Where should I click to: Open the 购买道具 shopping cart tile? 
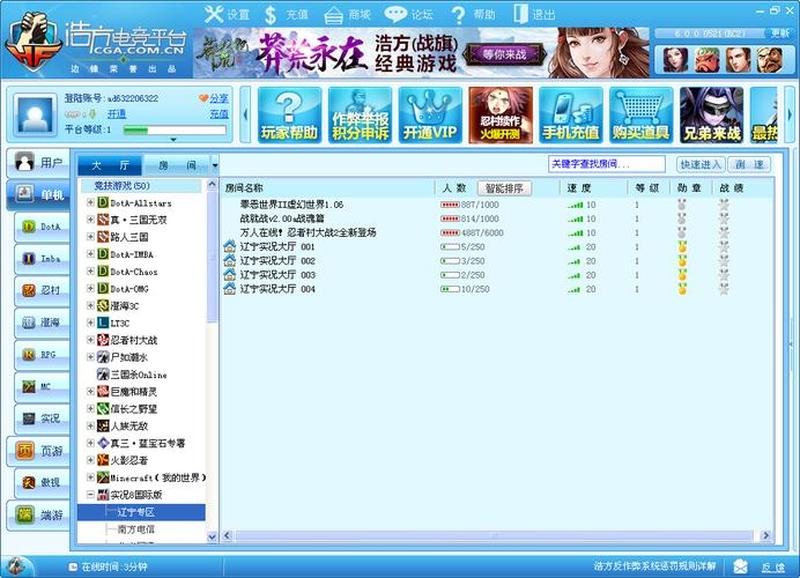click(641, 115)
